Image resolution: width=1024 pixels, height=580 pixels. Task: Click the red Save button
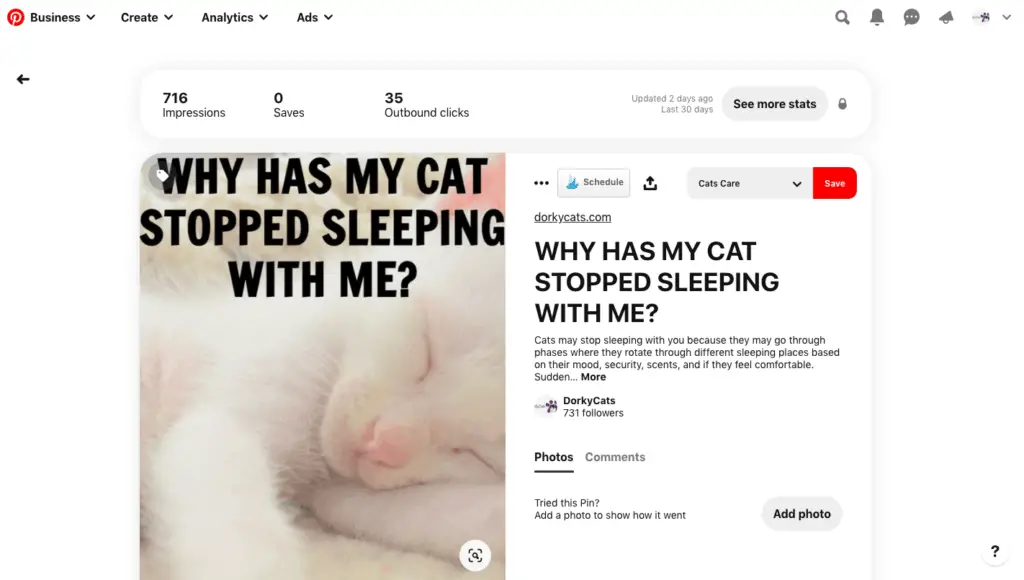tap(835, 184)
